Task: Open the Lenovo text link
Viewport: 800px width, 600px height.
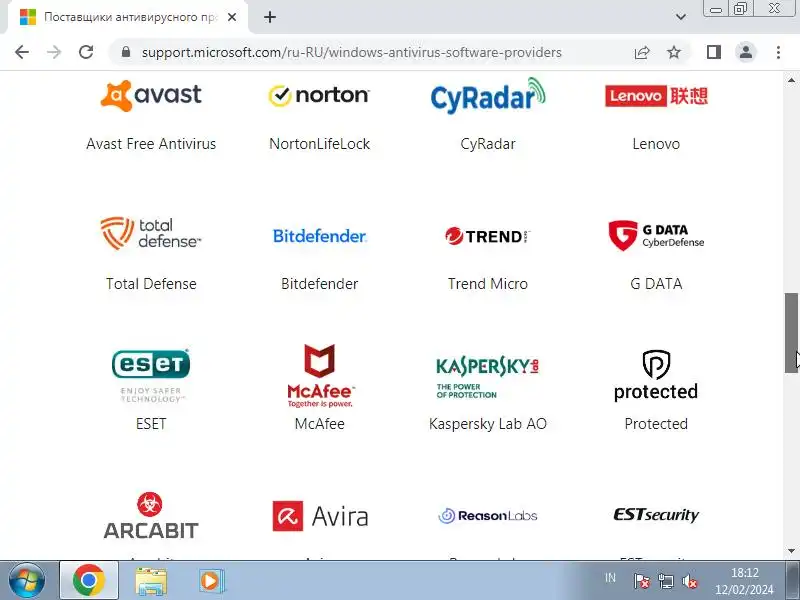Action: [656, 144]
